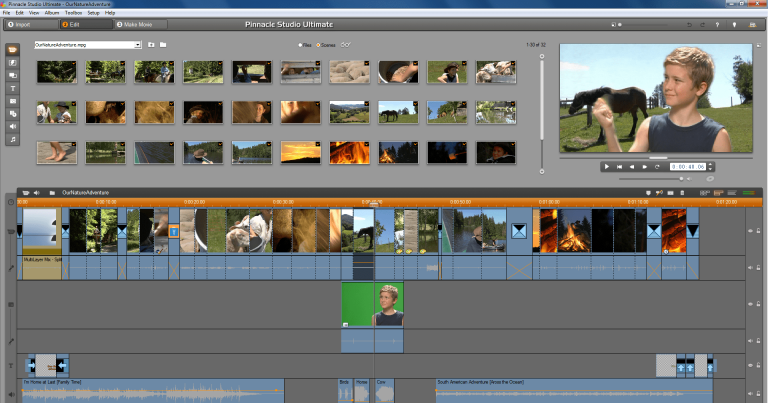Switch to the Make Movie step tab

(141, 24)
